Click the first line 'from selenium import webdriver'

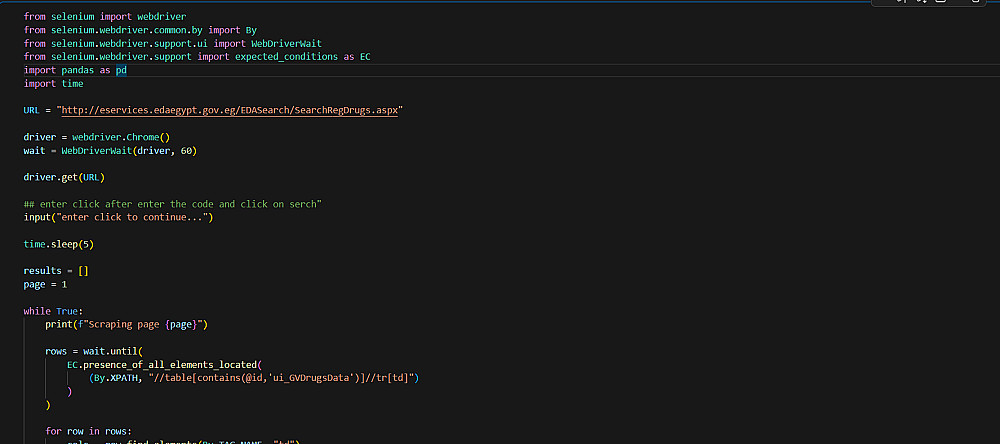pyautogui.click(x=98, y=17)
